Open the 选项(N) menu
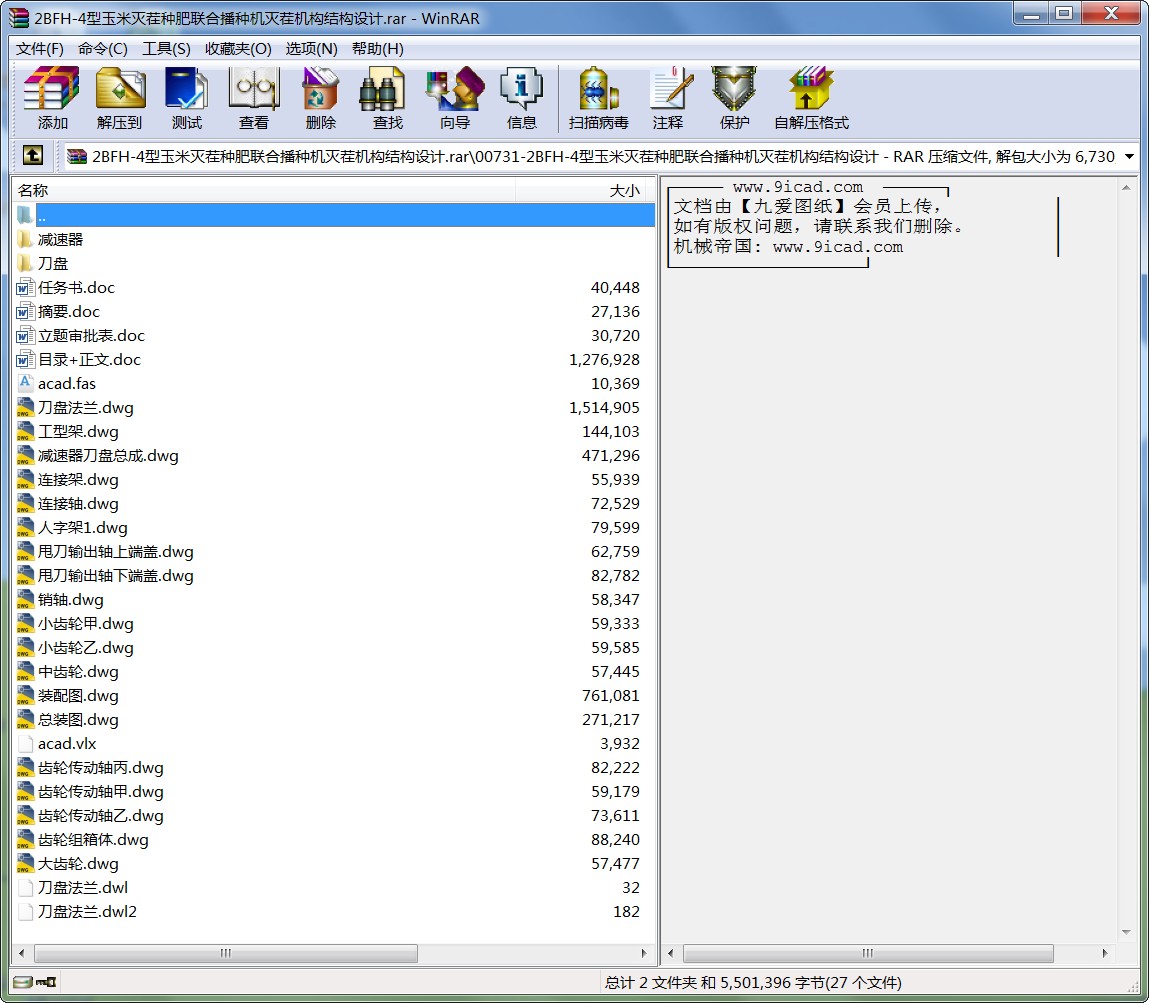The height and width of the screenshot is (1003, 1149). (x=311, y=48)
